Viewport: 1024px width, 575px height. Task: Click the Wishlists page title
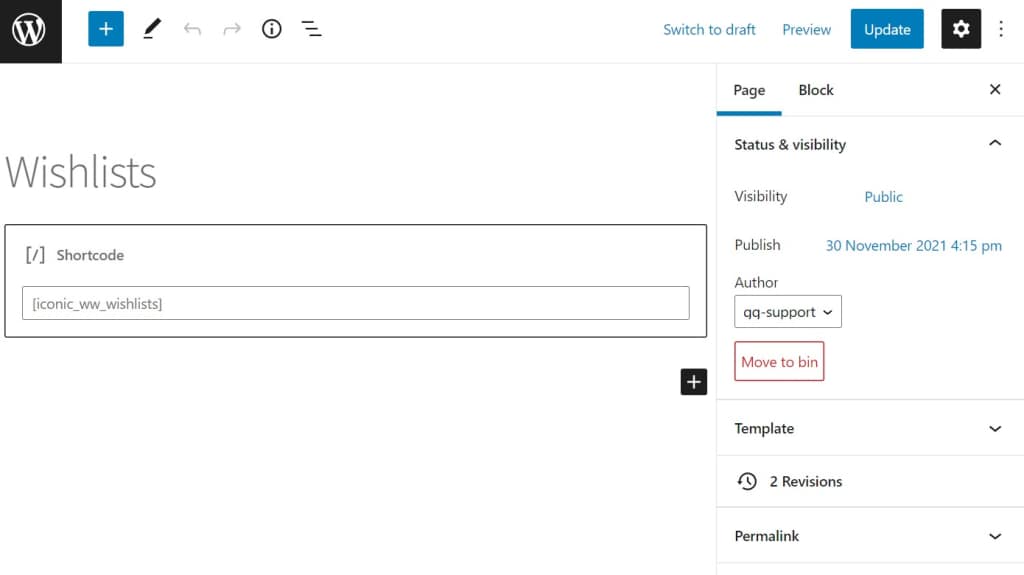click(x=81, y=172)
